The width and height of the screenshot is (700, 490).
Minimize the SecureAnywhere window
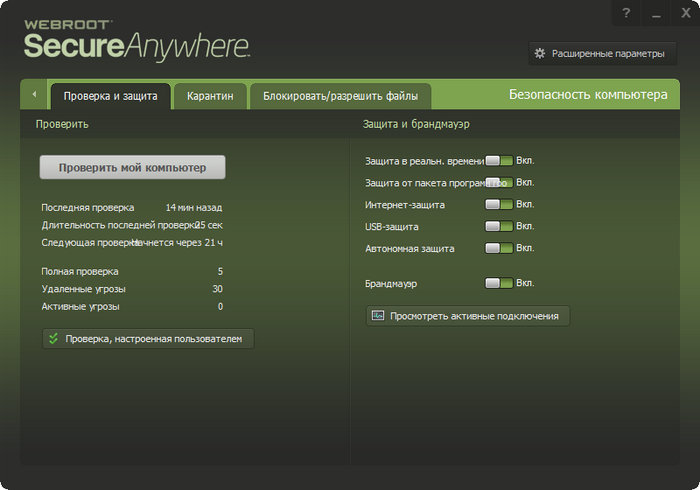656,13
